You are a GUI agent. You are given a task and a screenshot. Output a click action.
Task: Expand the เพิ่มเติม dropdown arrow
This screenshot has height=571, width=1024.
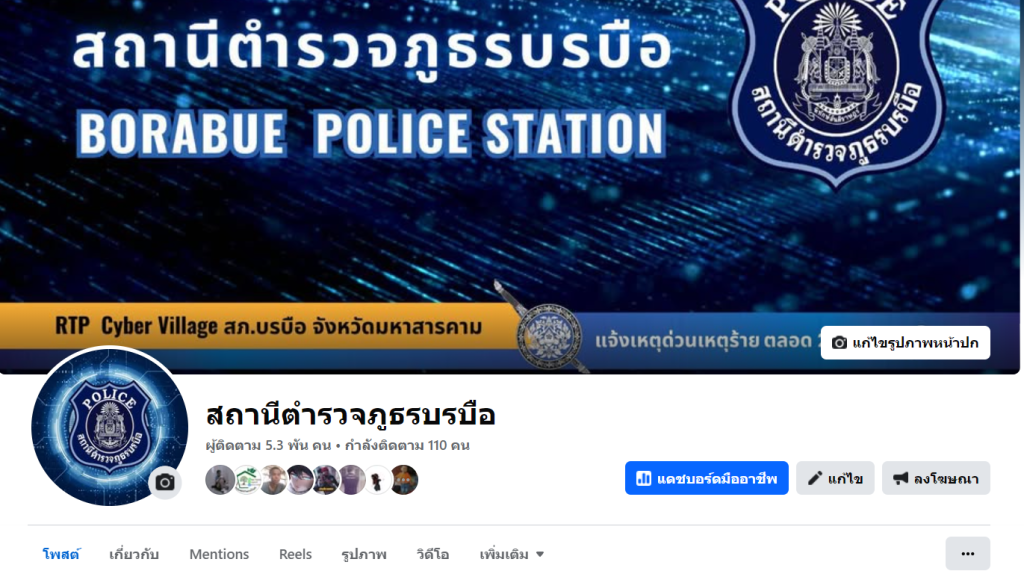(540, 555)
